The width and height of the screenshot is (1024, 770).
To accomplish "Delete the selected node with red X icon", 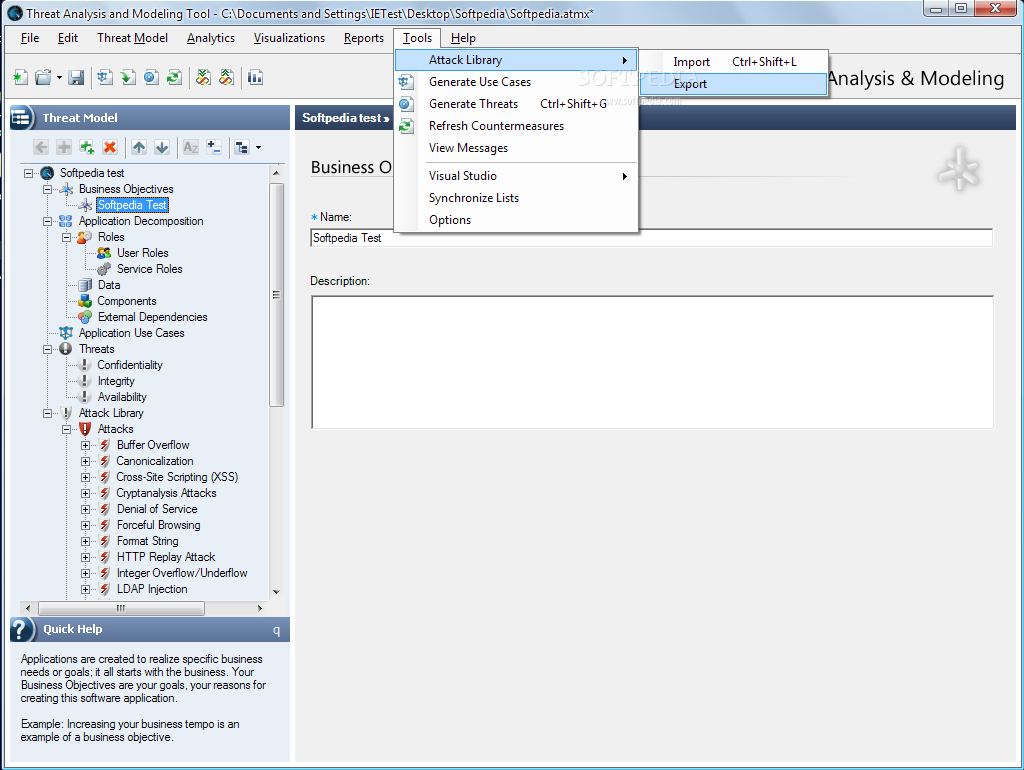I will [x=110, y=148].
